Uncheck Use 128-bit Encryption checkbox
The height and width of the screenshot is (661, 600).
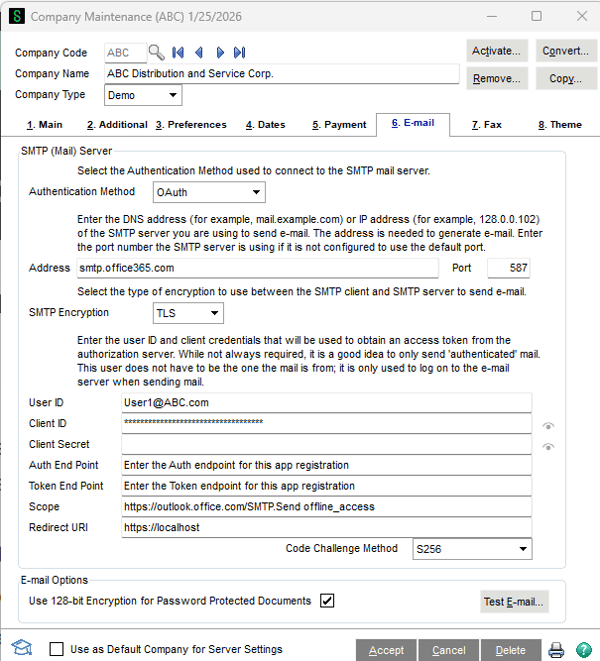pyautogui.click(x=327, y=600)
